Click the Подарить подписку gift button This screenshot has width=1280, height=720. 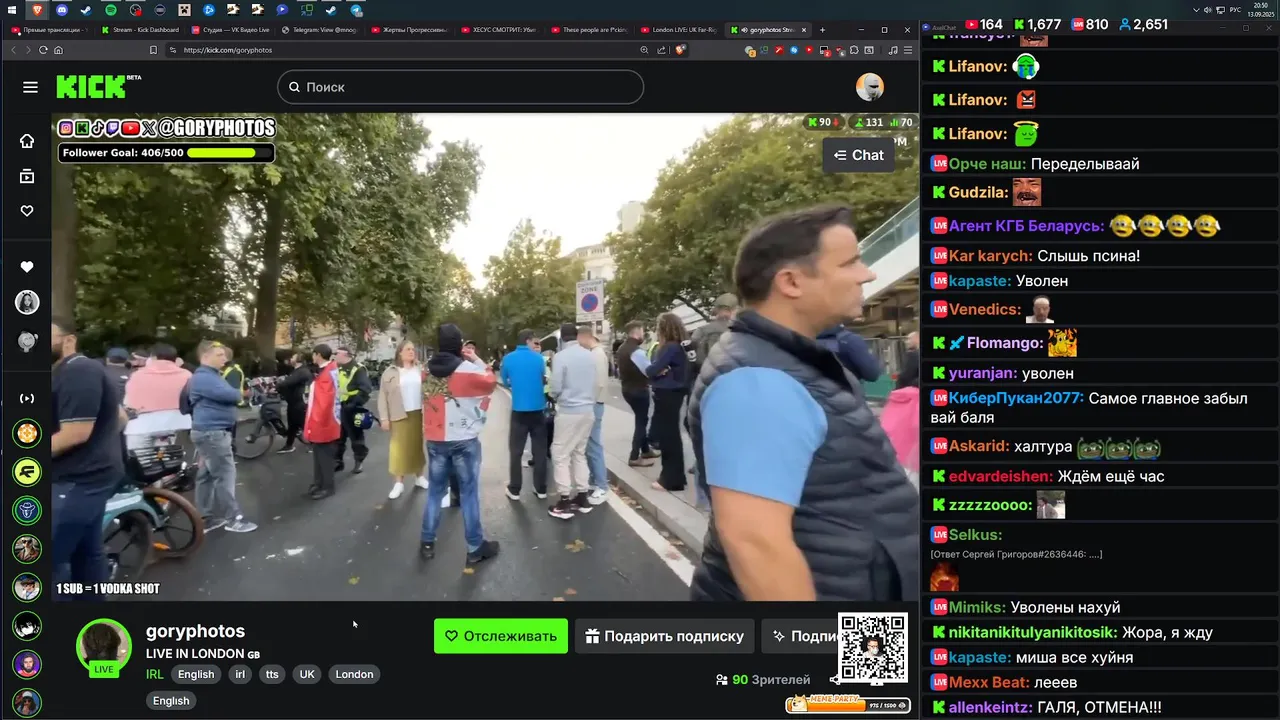tap(665, 636)
